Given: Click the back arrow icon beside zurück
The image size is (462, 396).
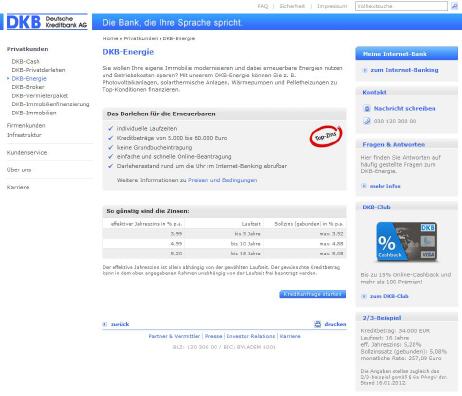Looking at the screenshot, I should pyautogui.click(x=105, y=324).
